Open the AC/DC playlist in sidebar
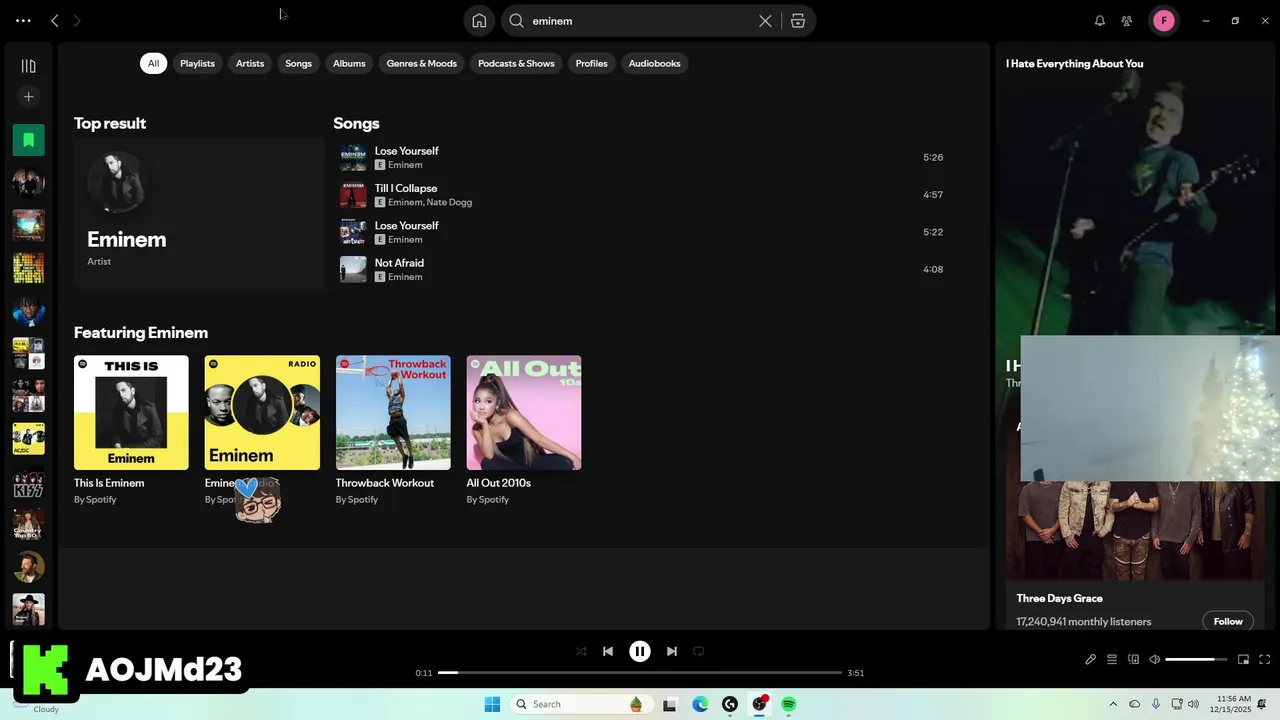The height and width of the screenshot is (720, 1280). click(28, 439)
